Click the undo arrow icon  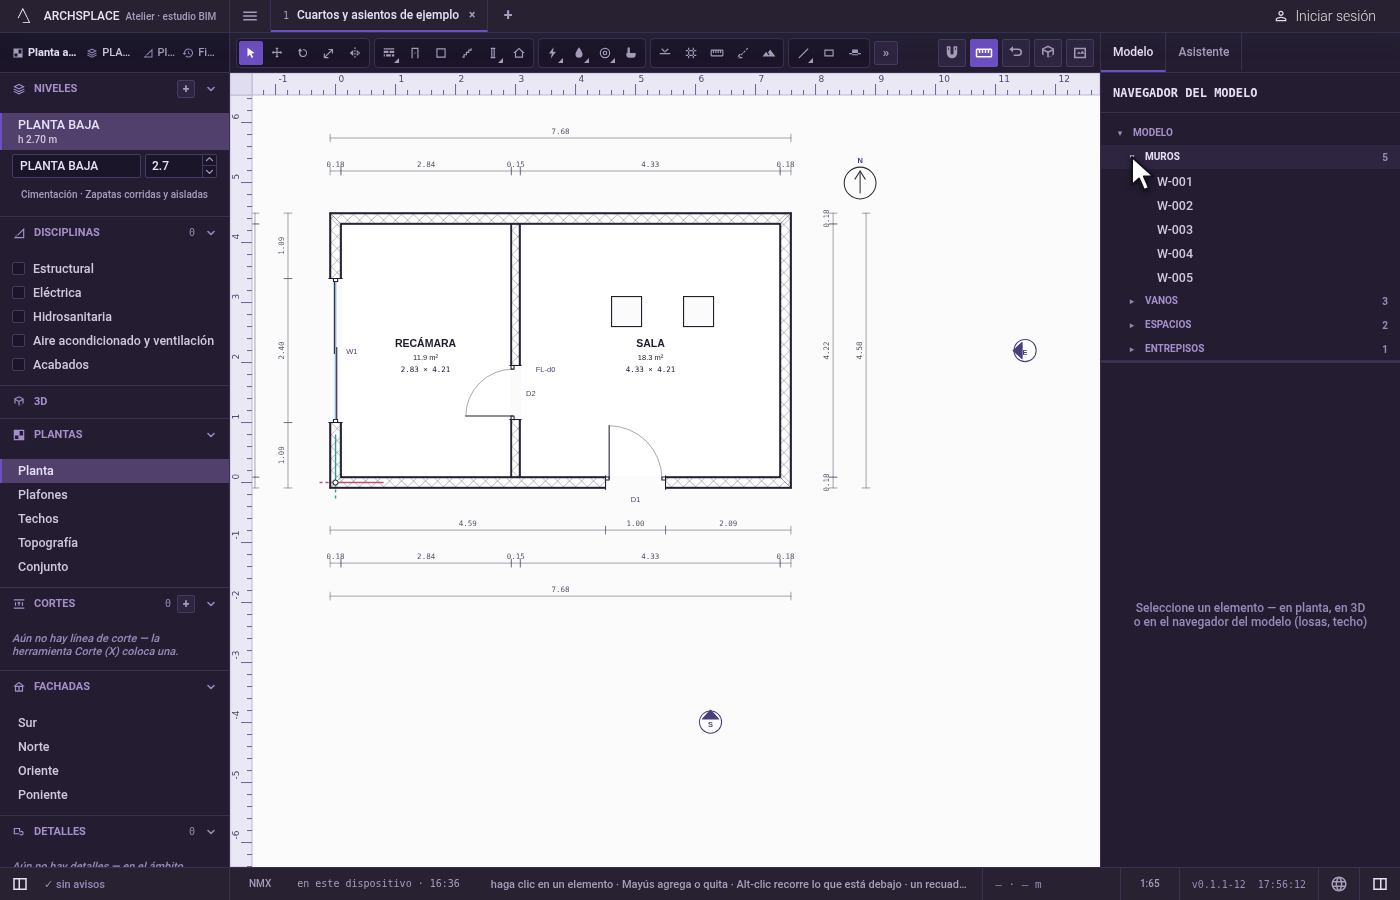[1016, 52]
